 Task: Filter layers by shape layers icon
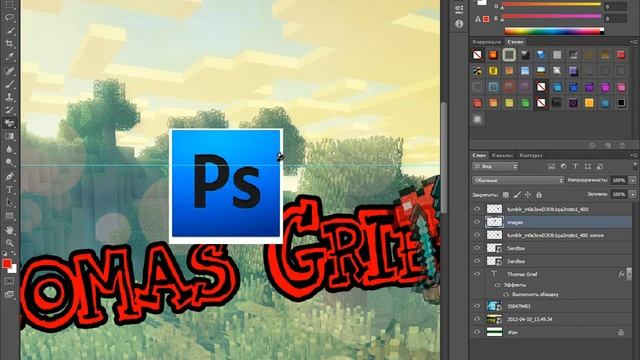click(x=587, y=167)
